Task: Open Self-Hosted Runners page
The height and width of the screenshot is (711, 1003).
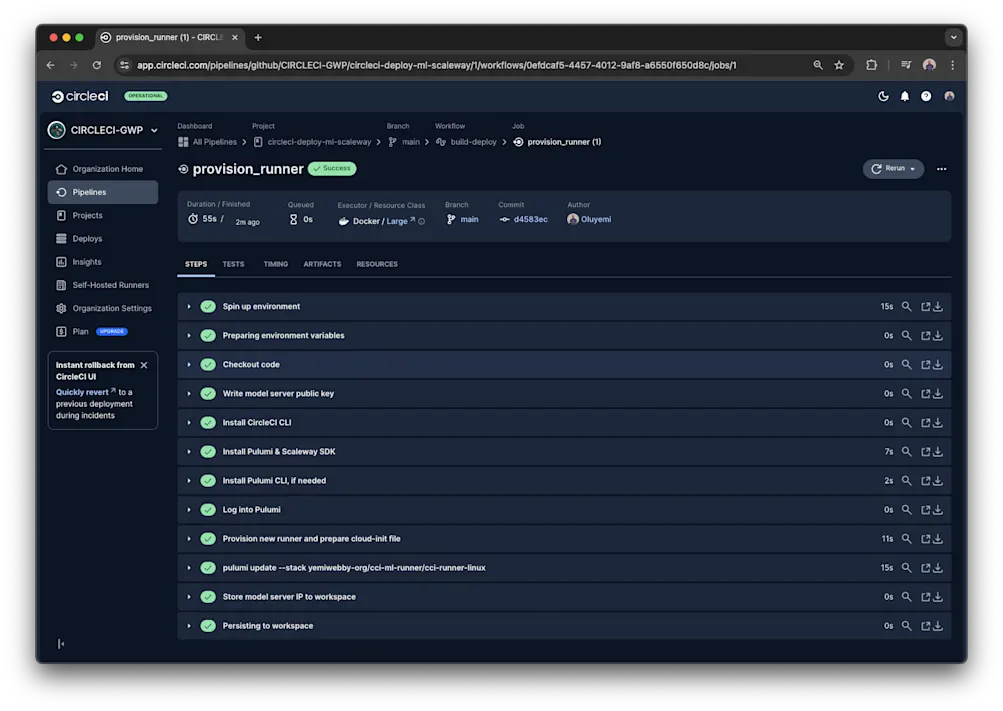Action: (x=102, y=285)
